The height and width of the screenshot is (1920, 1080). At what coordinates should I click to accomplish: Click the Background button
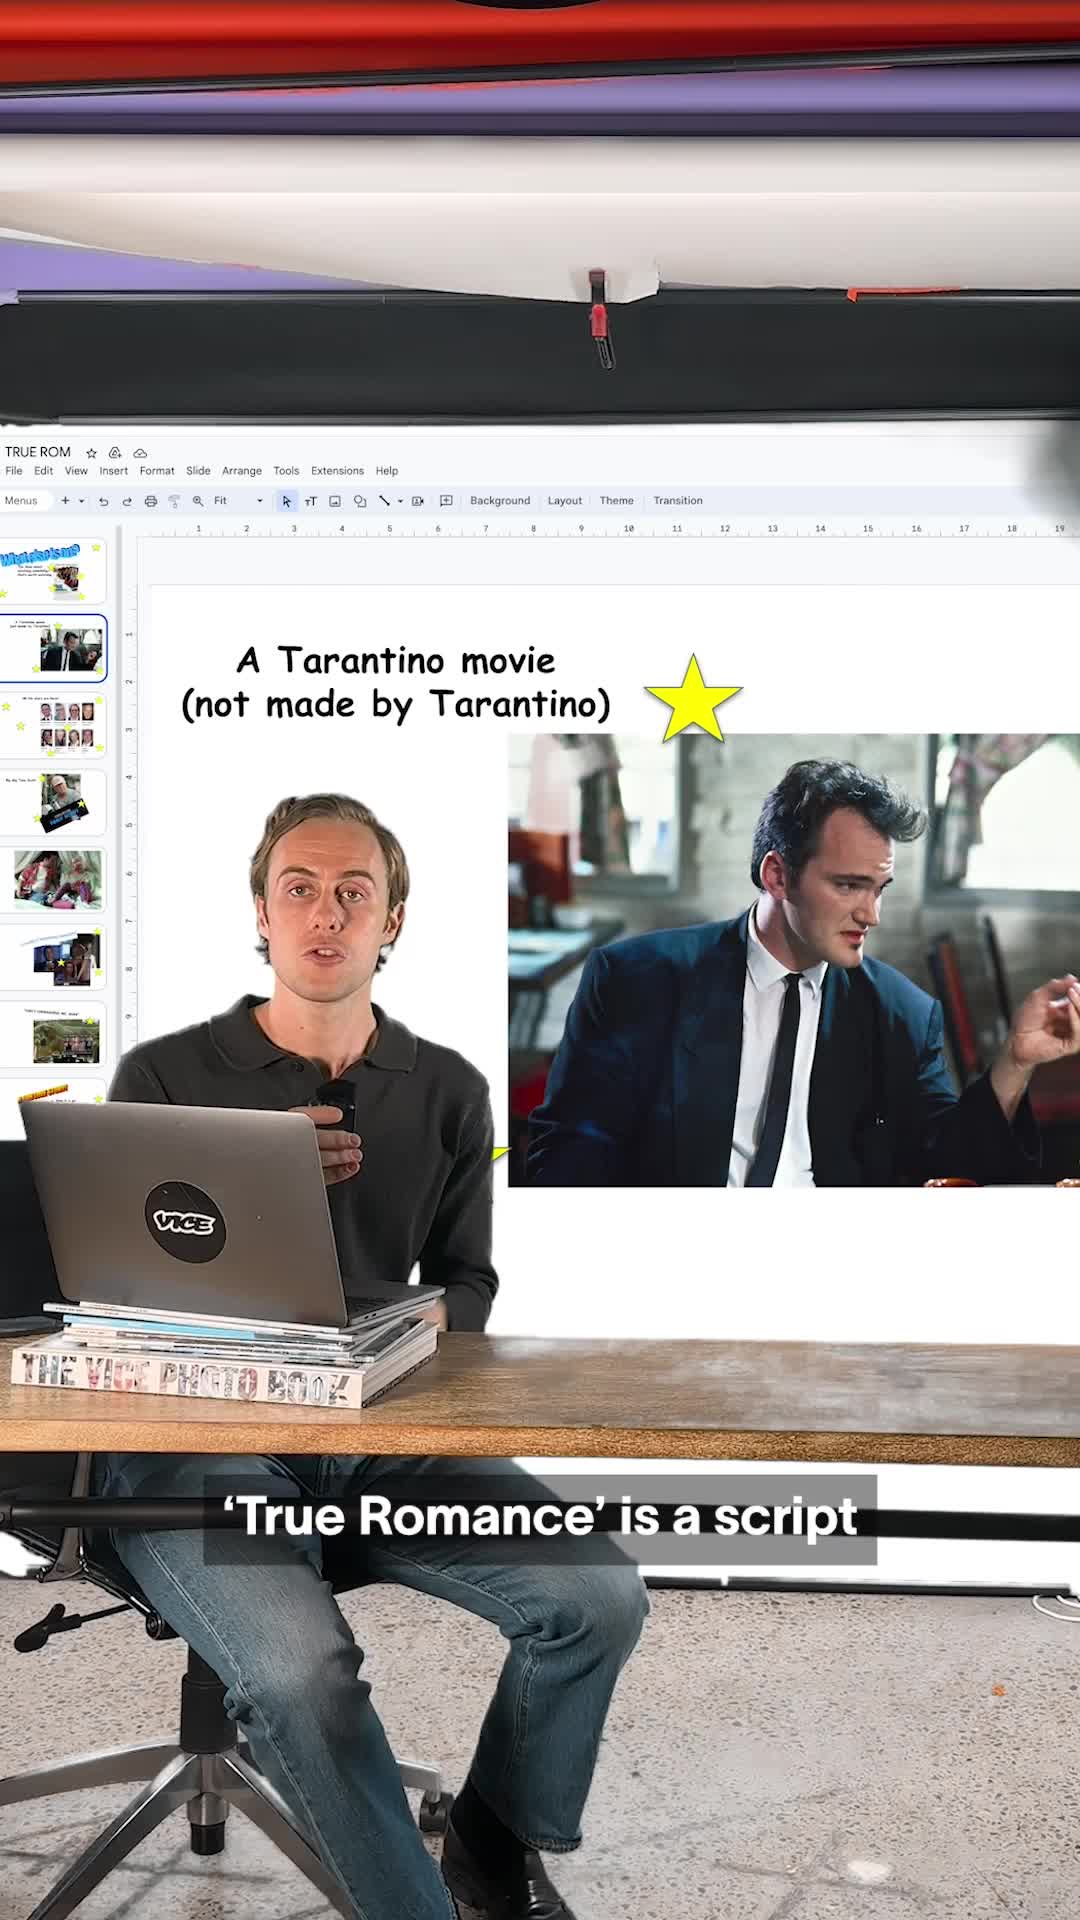click(x=500, y=501)
